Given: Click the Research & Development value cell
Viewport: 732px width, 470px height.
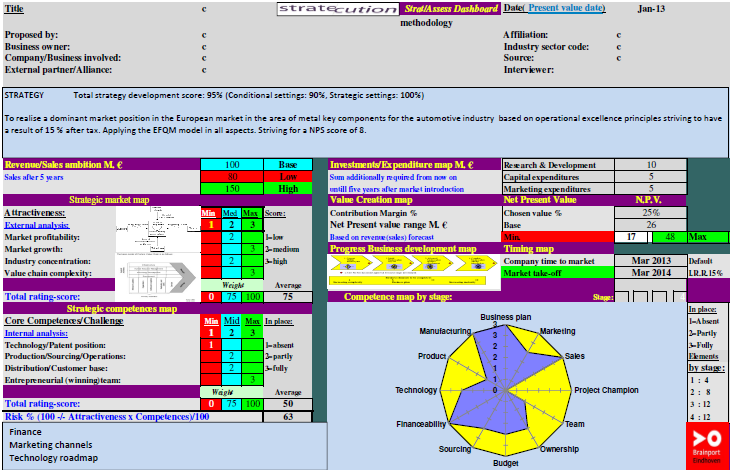Looking at the screenshot, I should pos(650,164).
